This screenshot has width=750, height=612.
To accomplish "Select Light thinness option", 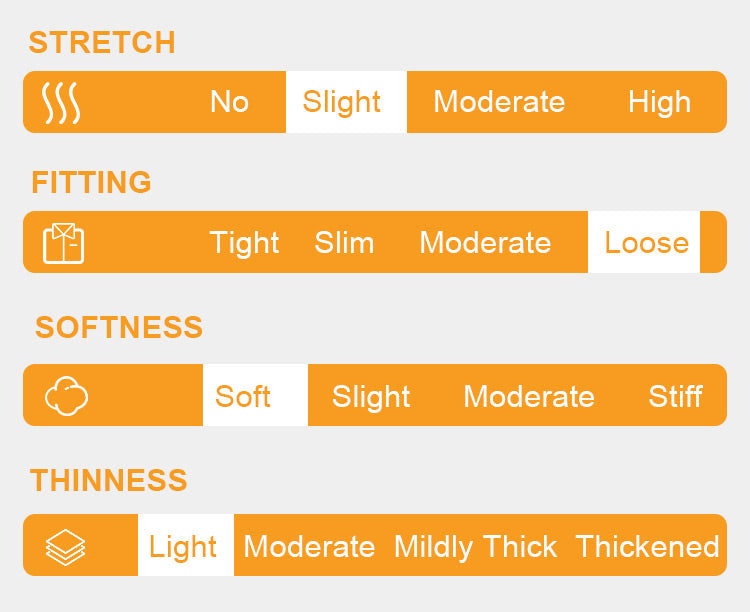I will 183,546.
